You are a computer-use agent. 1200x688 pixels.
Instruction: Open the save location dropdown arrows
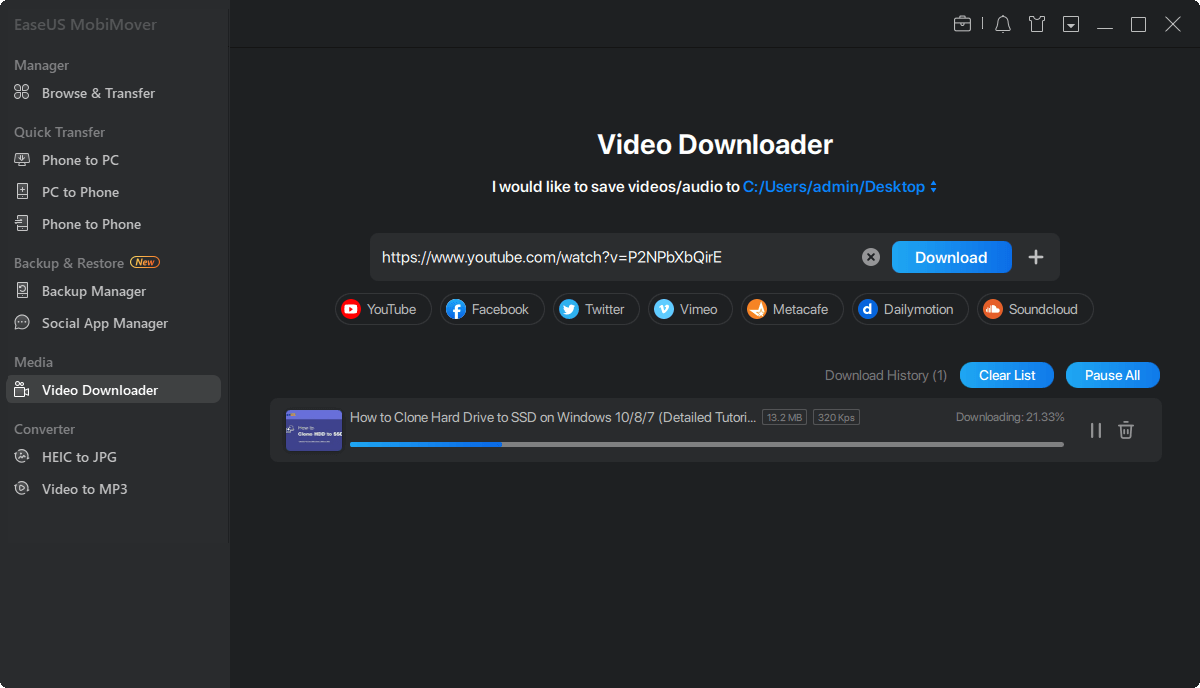[x=933, y=187]
